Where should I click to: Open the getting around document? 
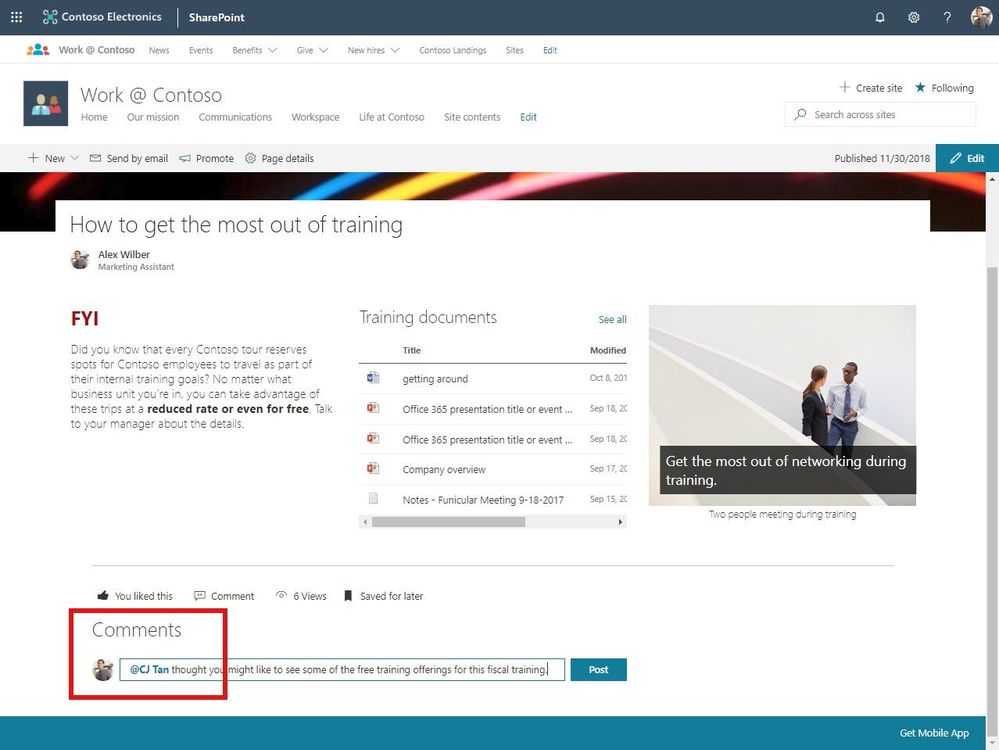click(x=435, y=379)
